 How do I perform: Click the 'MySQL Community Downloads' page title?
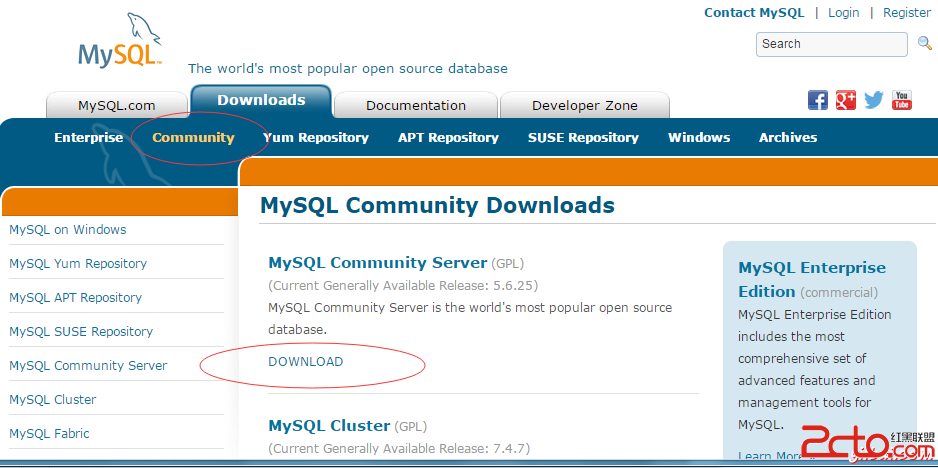tap(437, 205)
